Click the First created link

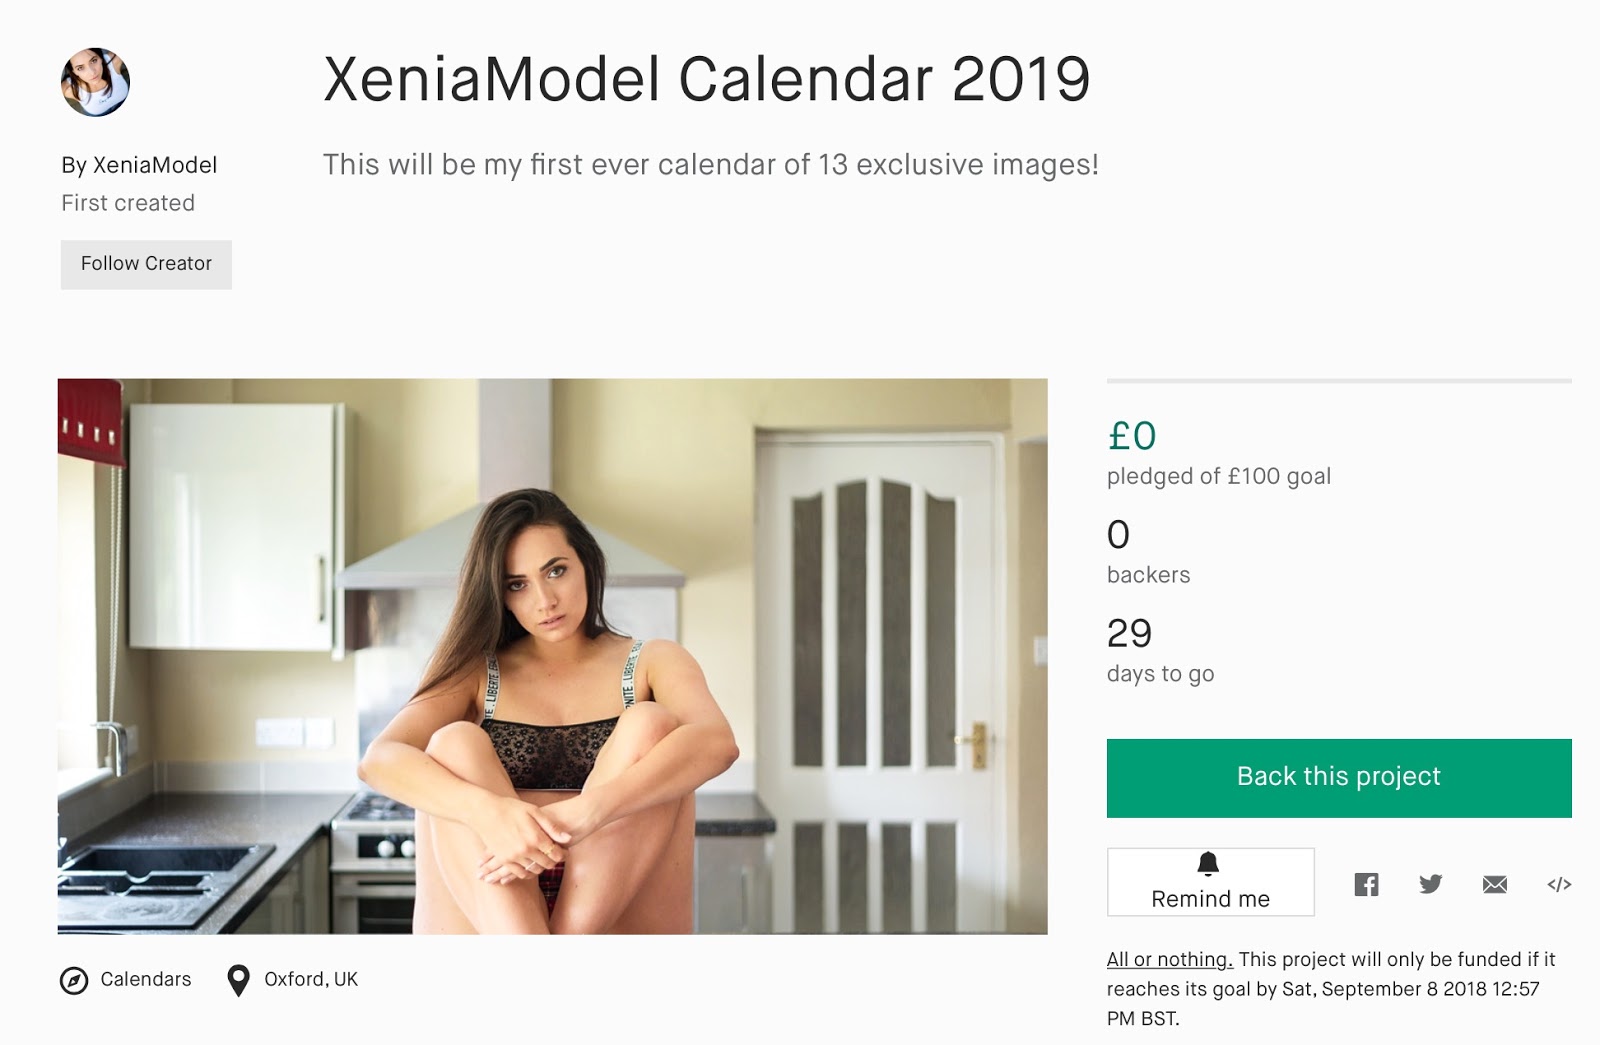(x=128, y=203)
